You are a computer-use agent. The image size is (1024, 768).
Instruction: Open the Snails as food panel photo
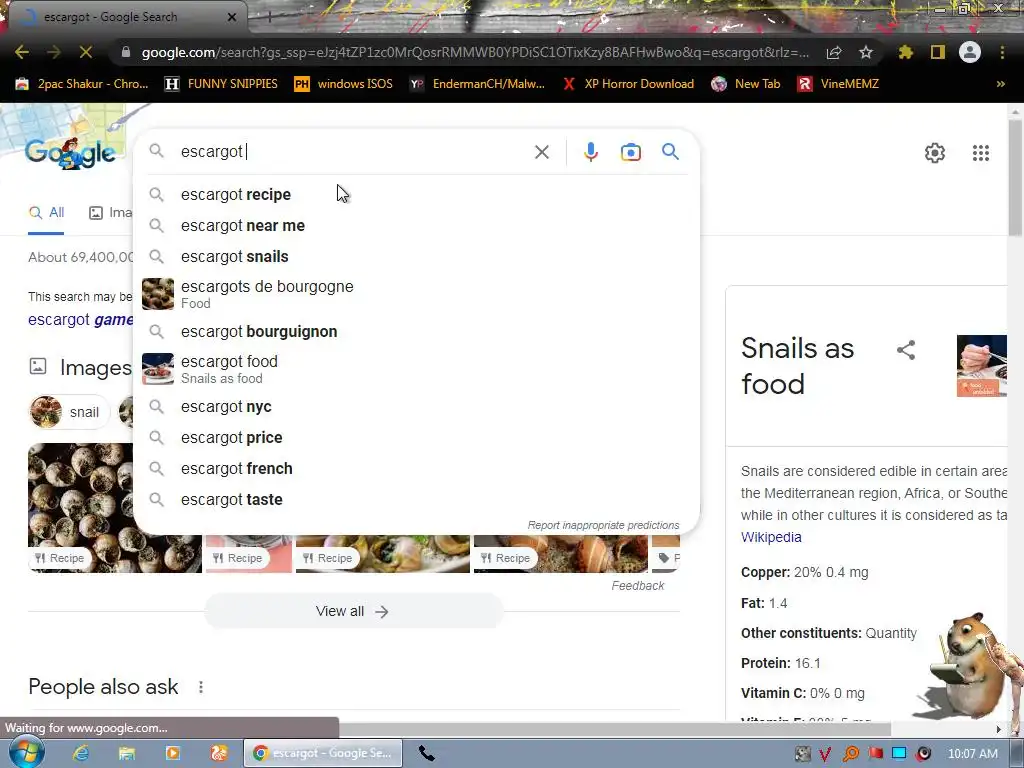pos(982,366)
